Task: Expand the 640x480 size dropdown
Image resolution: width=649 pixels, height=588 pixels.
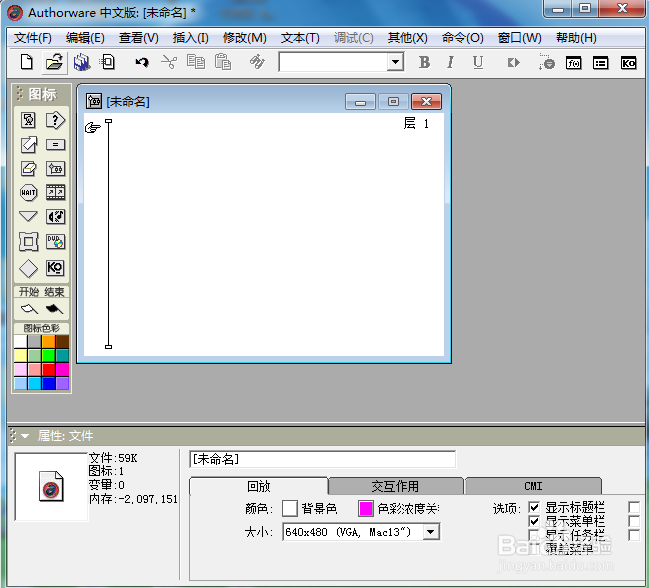Action: click(430, 532)
